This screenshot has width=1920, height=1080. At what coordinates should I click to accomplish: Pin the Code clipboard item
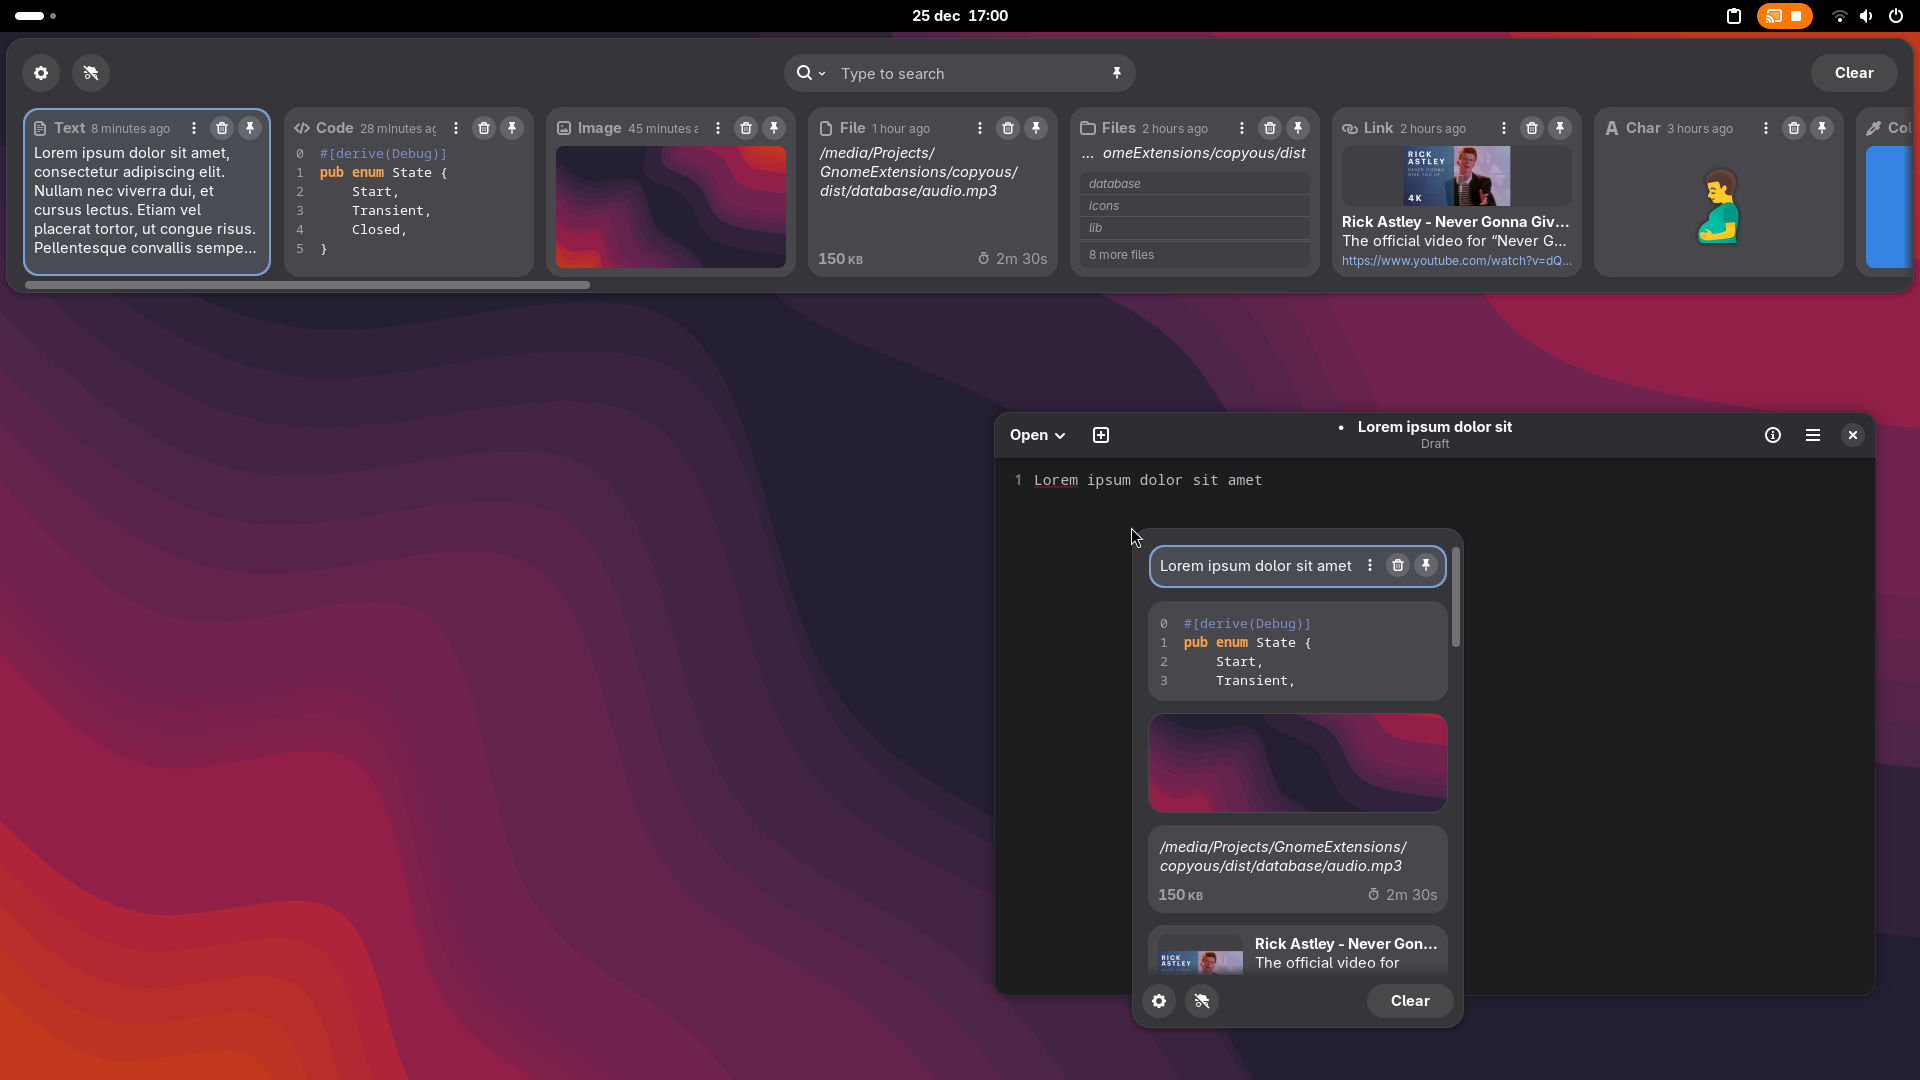pyautogui.click(x=512, y=128)
